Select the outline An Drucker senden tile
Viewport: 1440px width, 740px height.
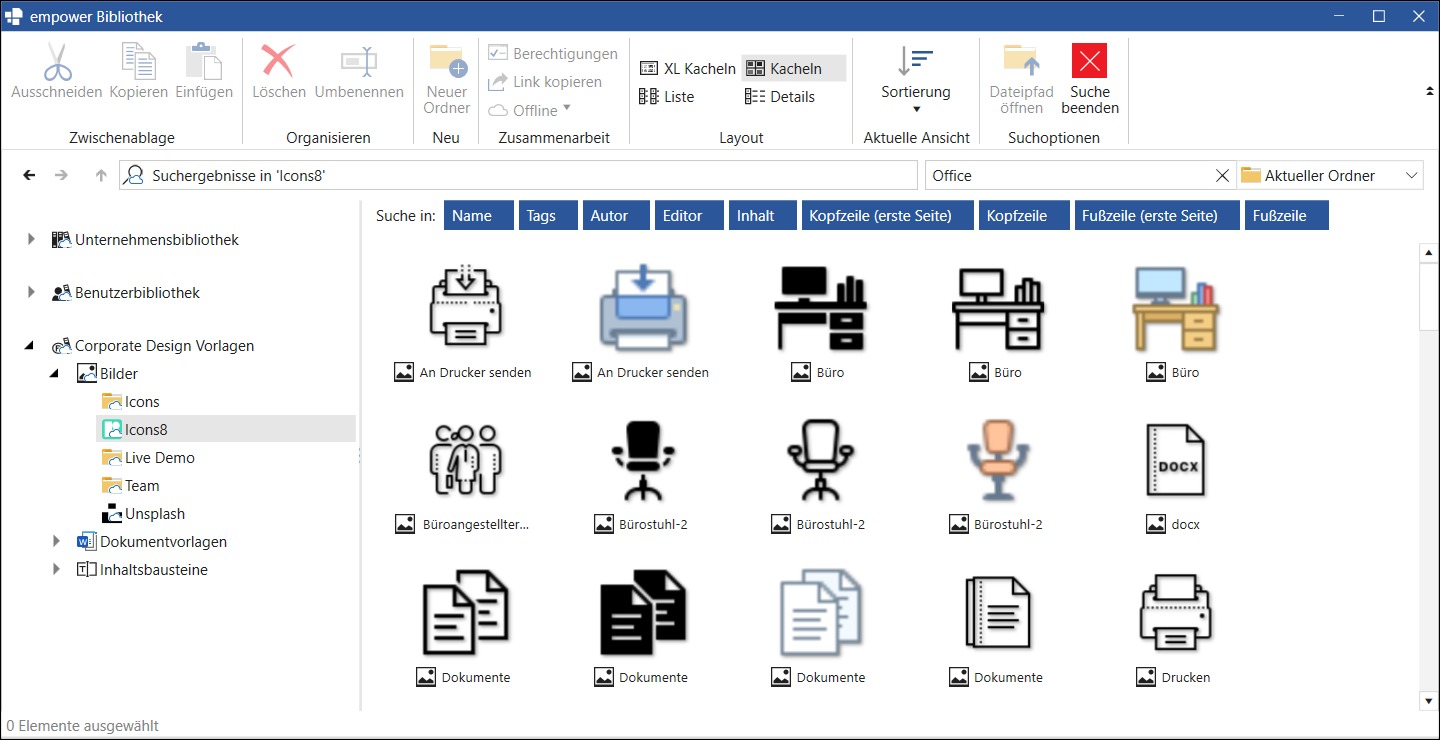(464, 322)
